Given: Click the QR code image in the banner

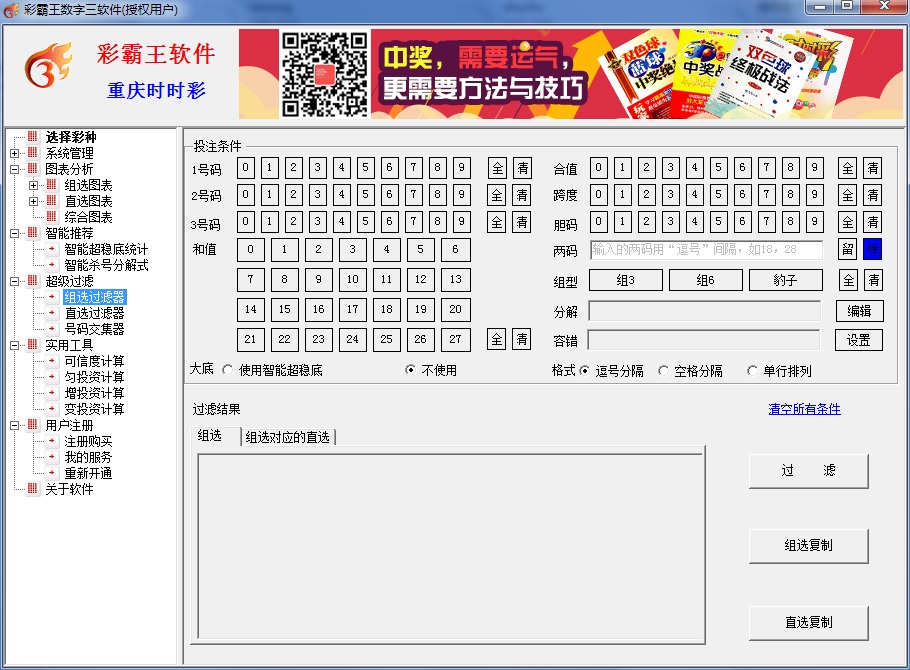Looking at the screenshot, I should point(324,75).
